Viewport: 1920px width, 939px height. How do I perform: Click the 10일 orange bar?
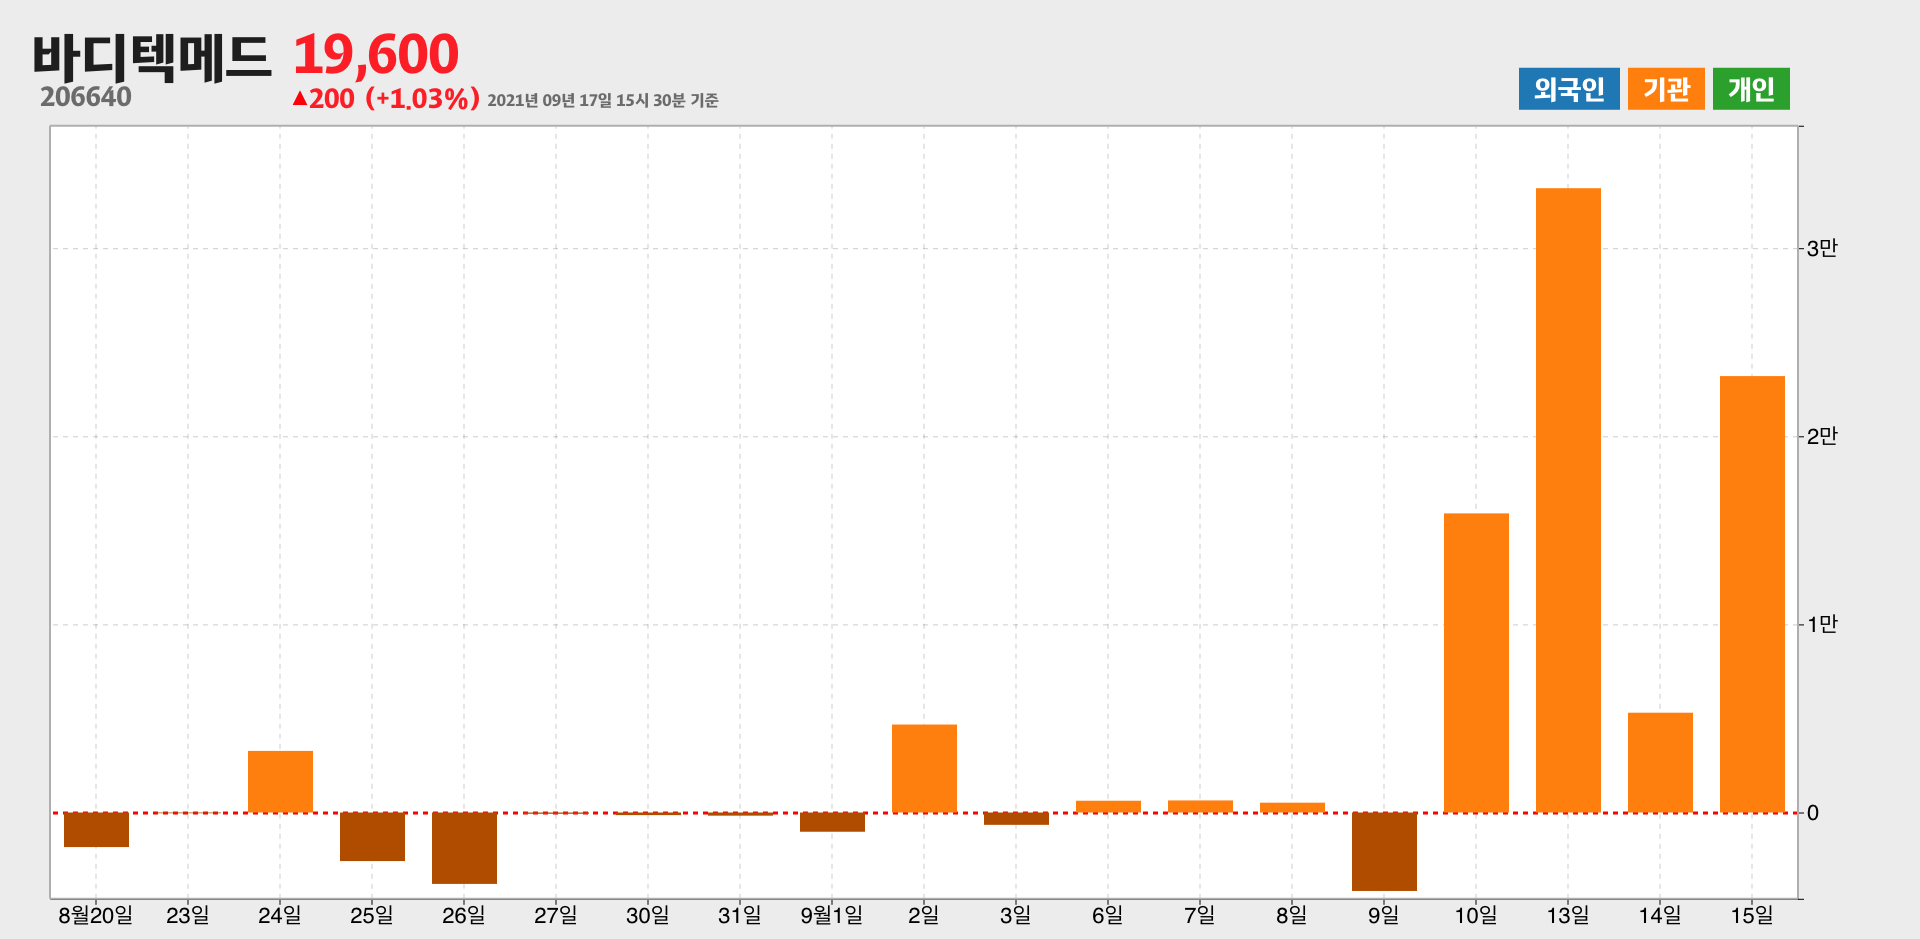pyautogui.click(x=1476, y=663)
